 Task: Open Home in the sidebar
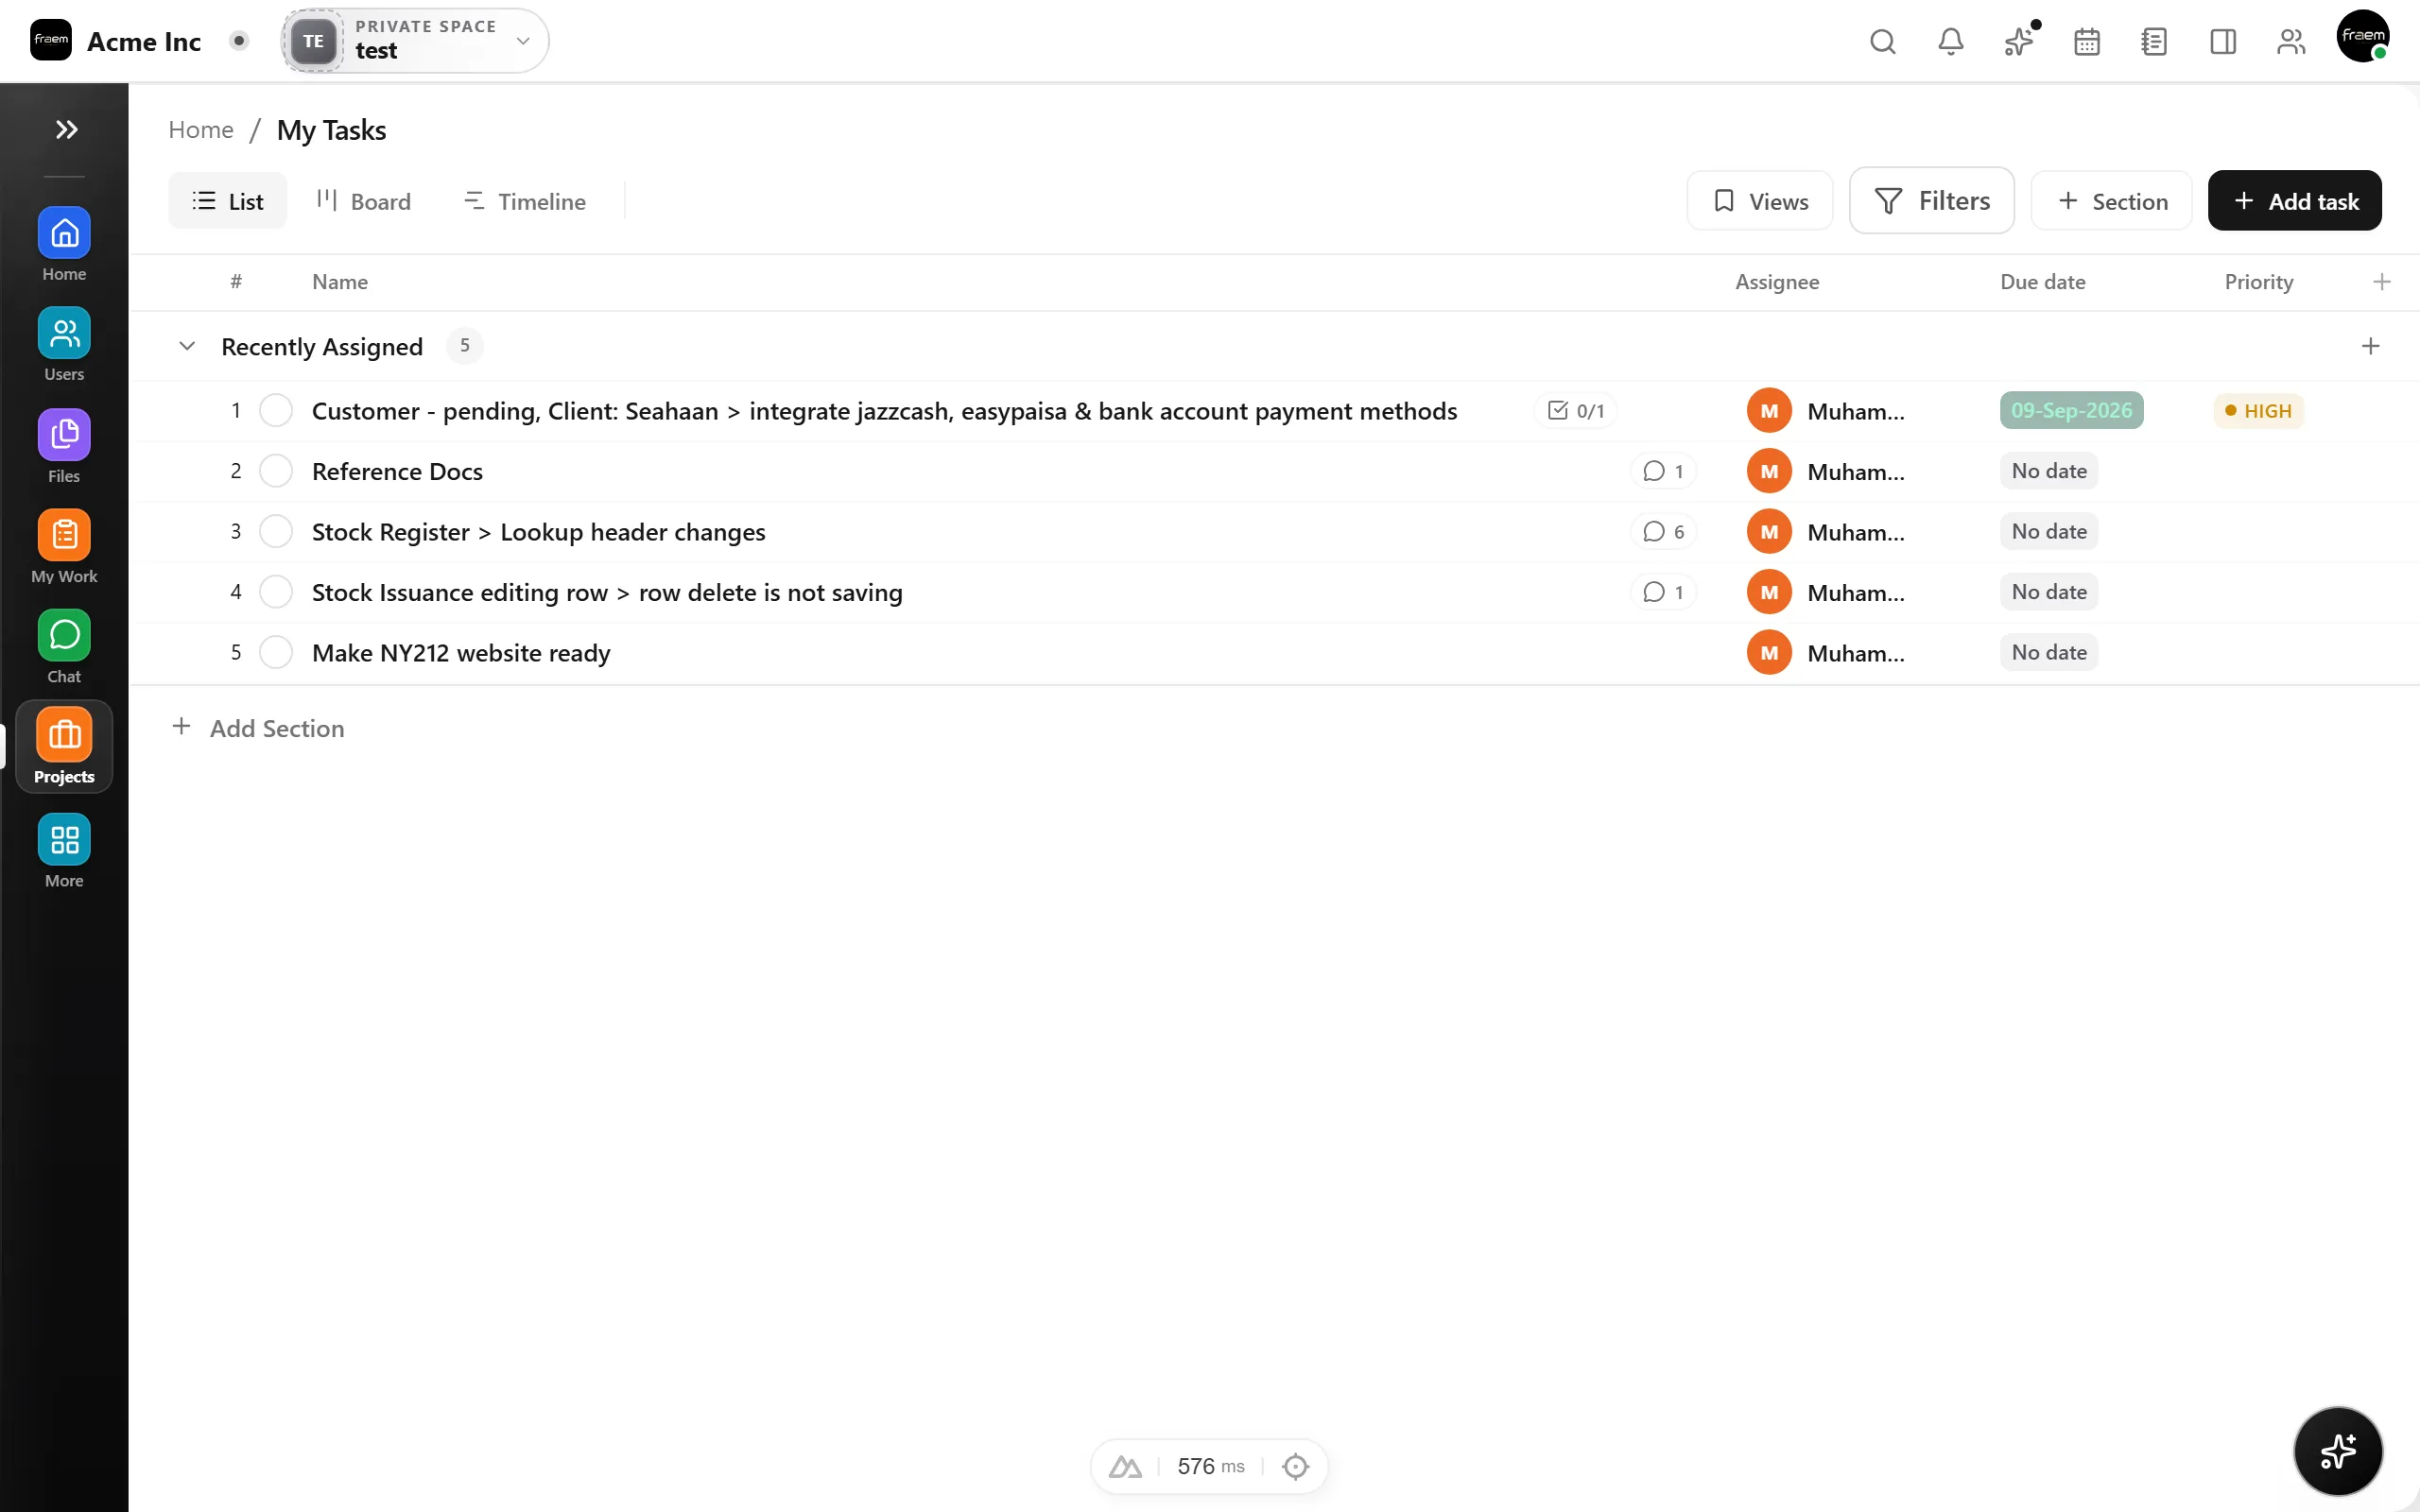(x=64, y=246)
